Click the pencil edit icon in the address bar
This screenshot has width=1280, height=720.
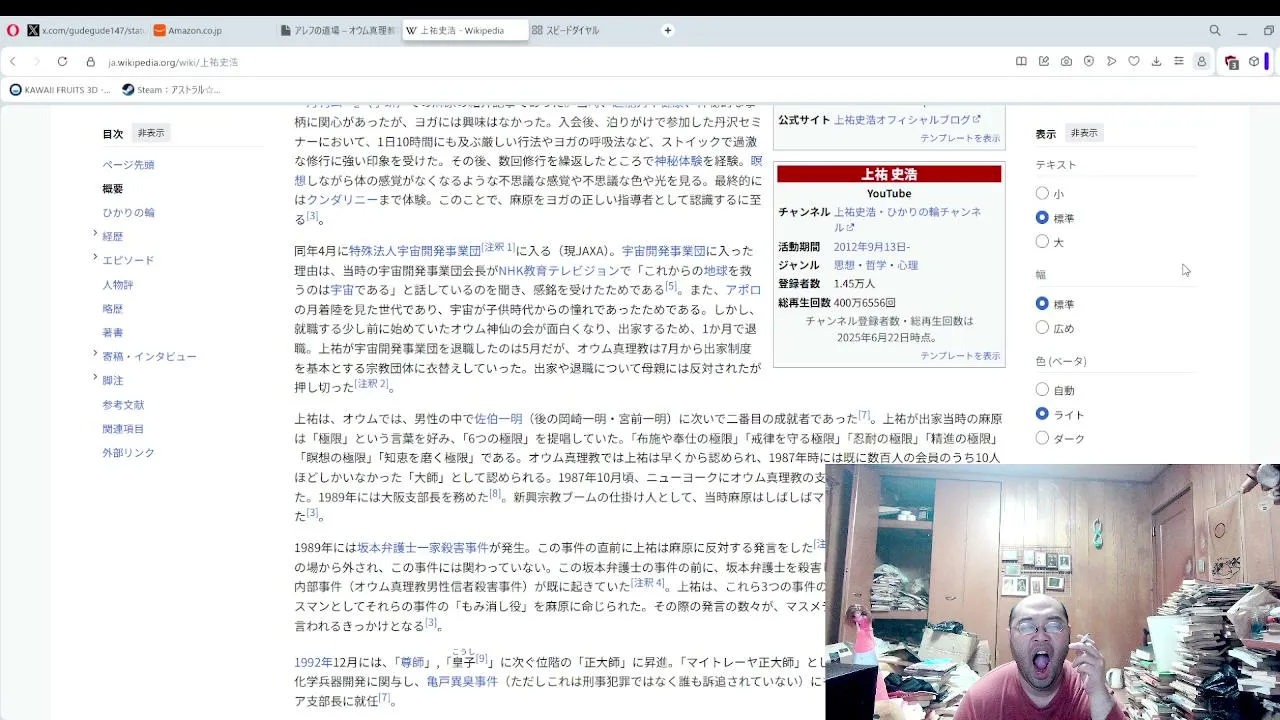click(1044, 62)
